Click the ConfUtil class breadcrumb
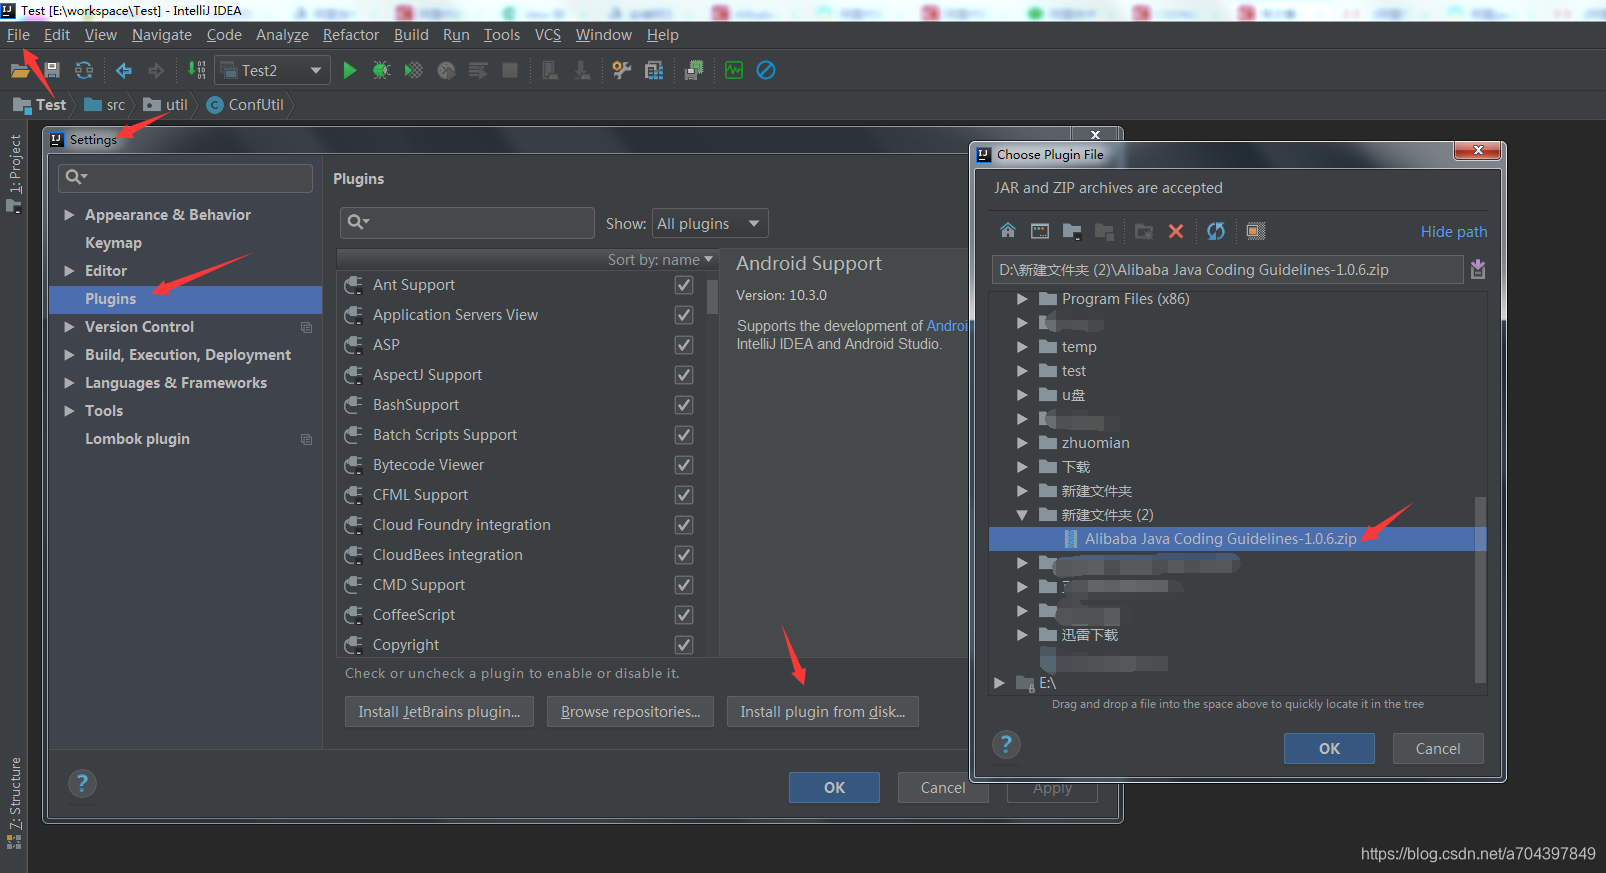The image size is (1606, 873). (x=246, y=104)
